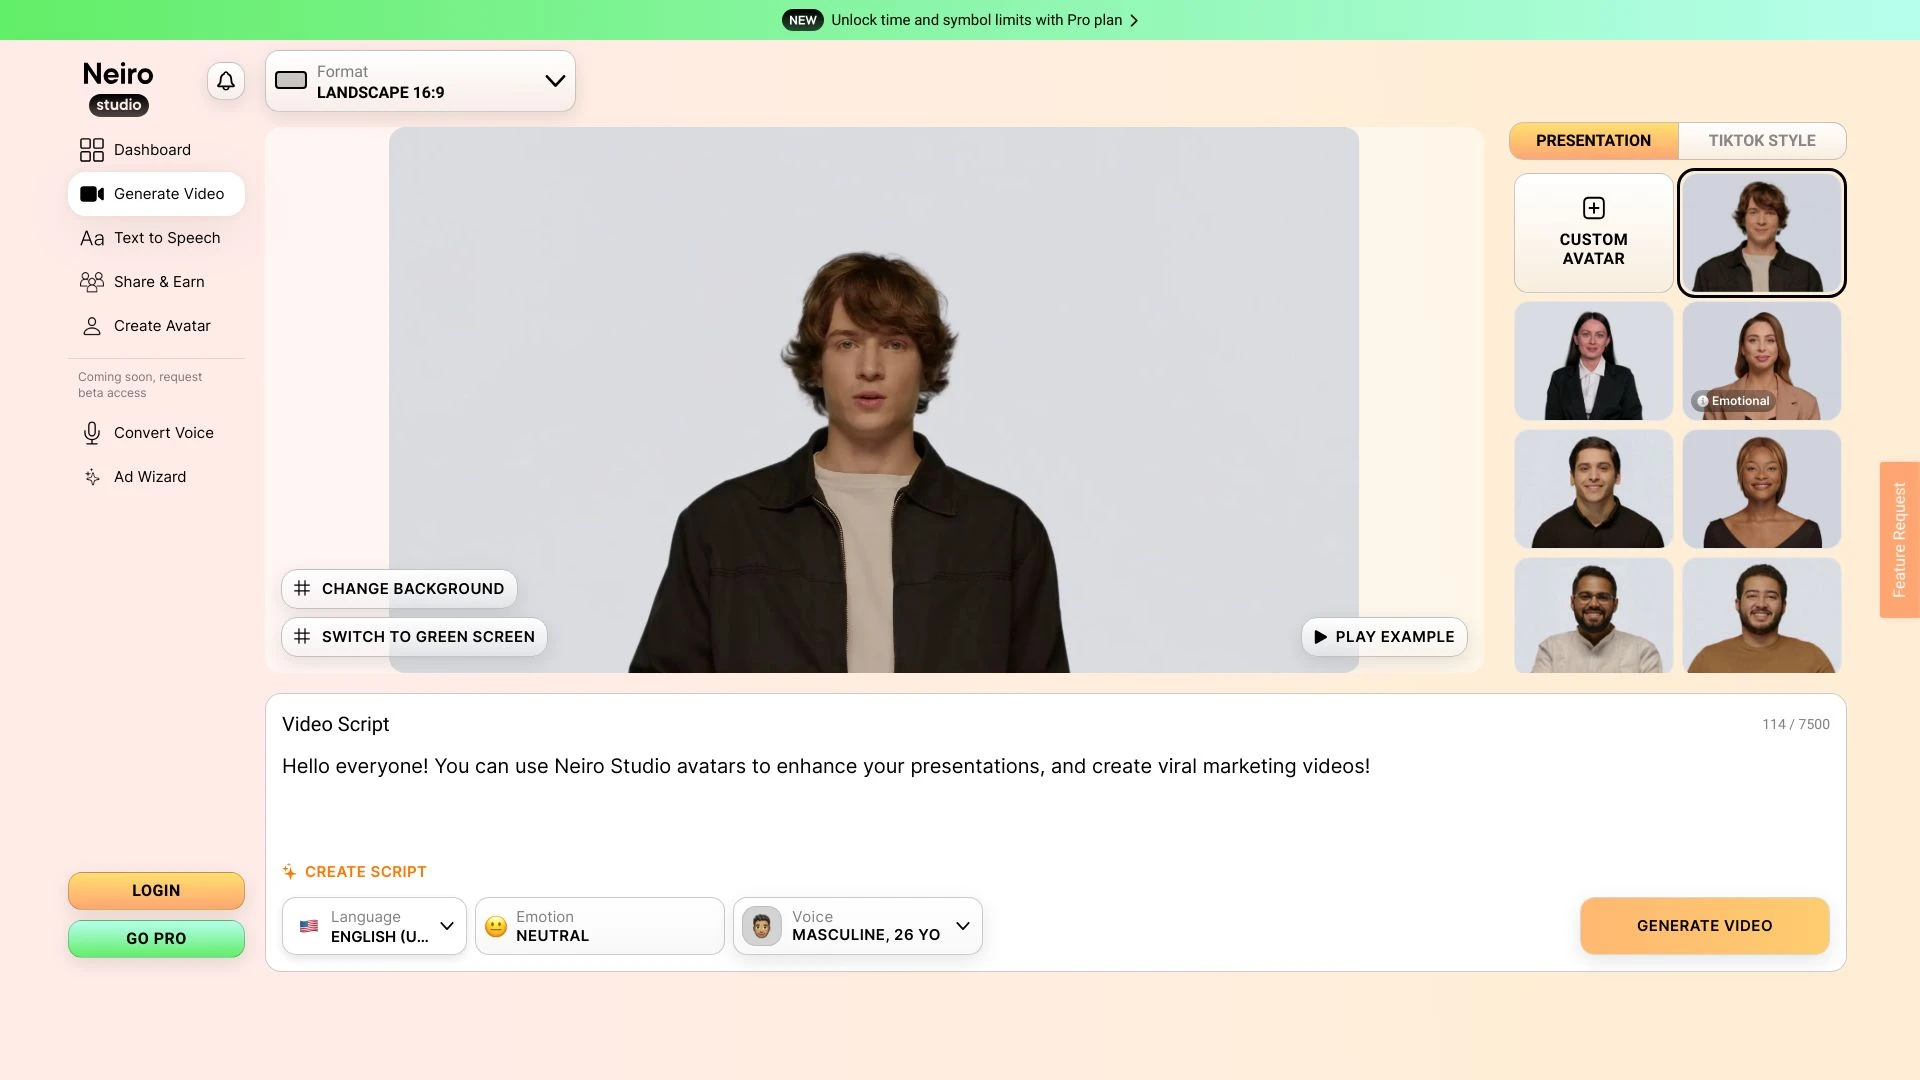Toggle SWITCH TO GREEN SCREEN mode

coord(413,637)
